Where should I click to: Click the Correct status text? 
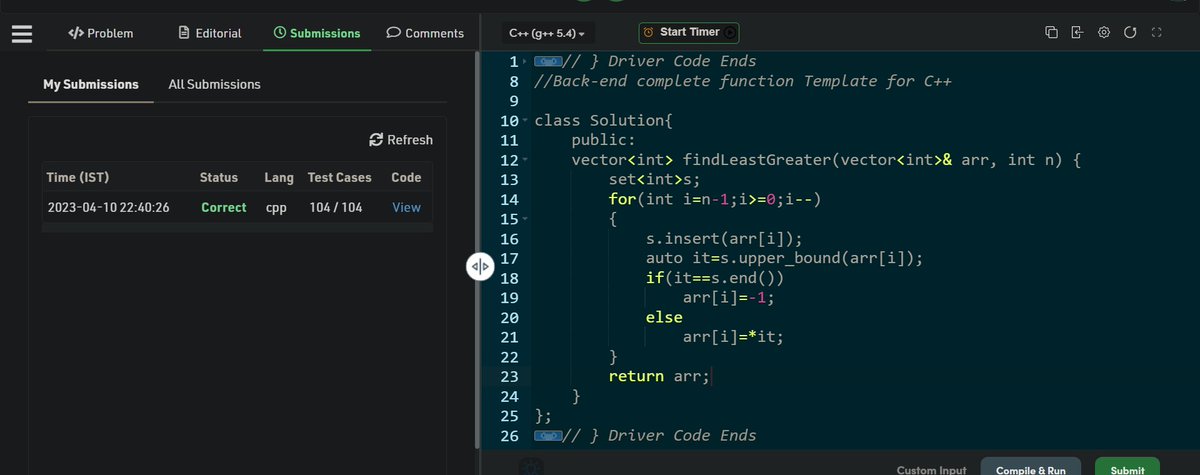point(223,208)
